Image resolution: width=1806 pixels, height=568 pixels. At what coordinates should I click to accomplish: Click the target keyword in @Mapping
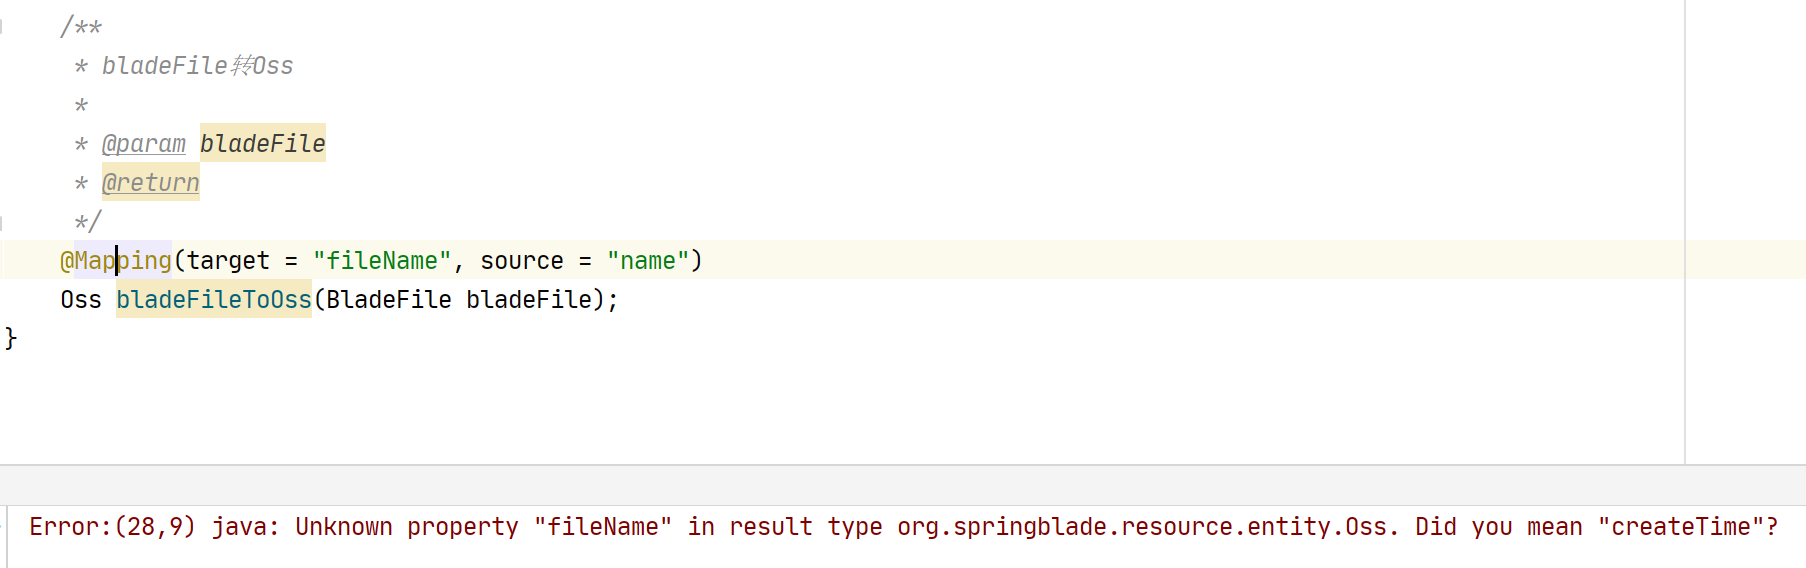(x=228, y=261)
